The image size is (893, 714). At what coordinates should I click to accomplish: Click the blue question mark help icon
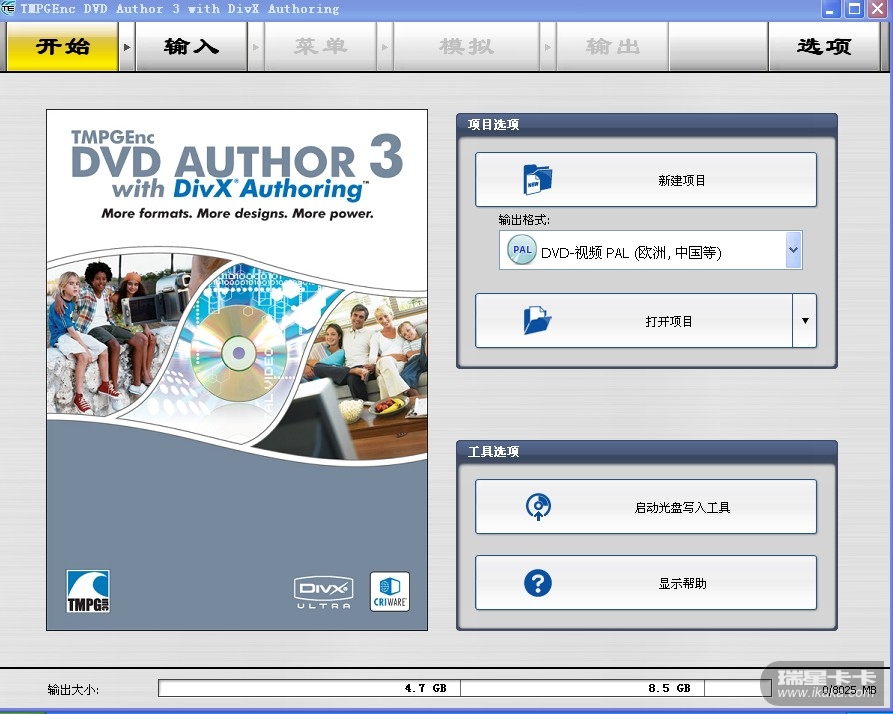538,583
